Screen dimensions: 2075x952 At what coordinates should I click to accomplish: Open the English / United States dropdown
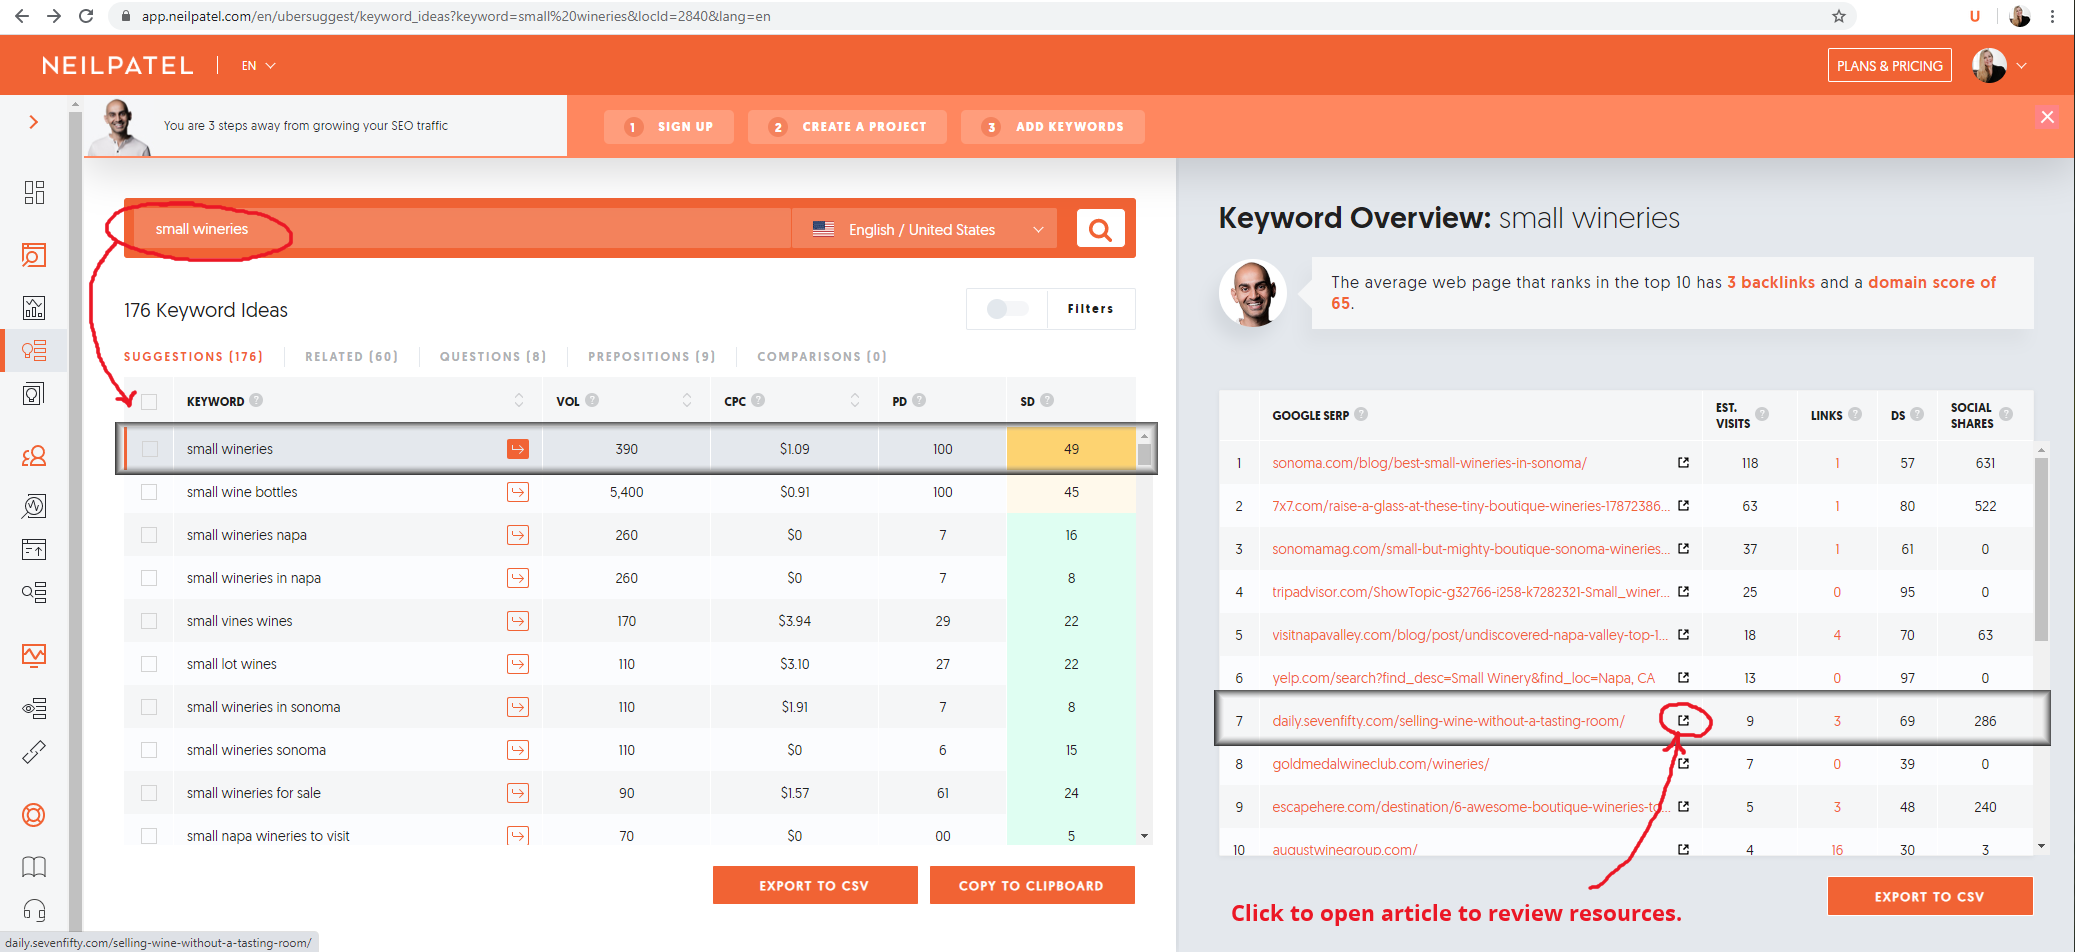927,230
